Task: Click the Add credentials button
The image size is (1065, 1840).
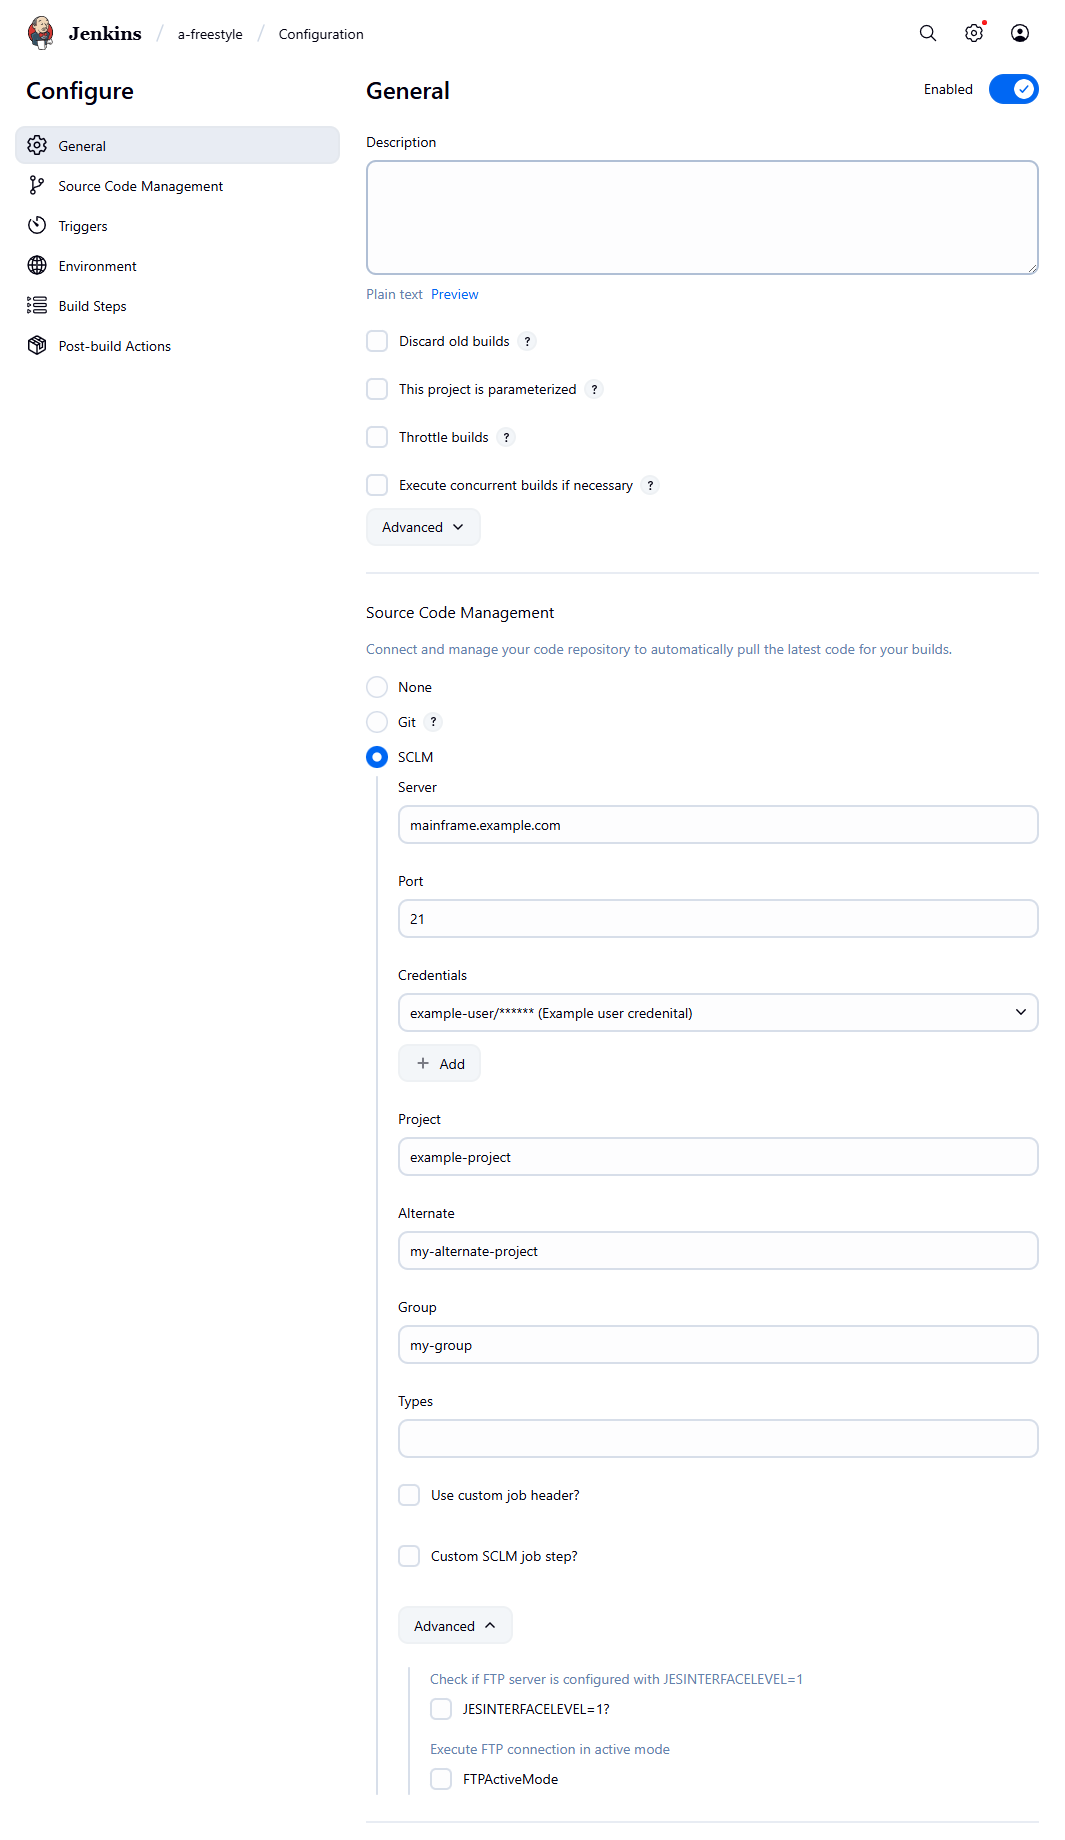Action: tap(439, 1064)
